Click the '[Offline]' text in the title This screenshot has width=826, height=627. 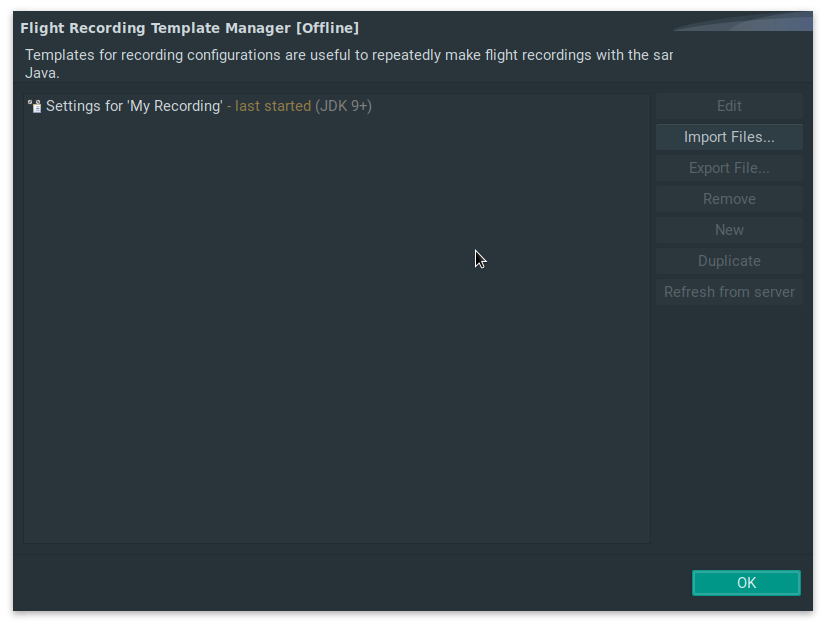tap(327, 28)
